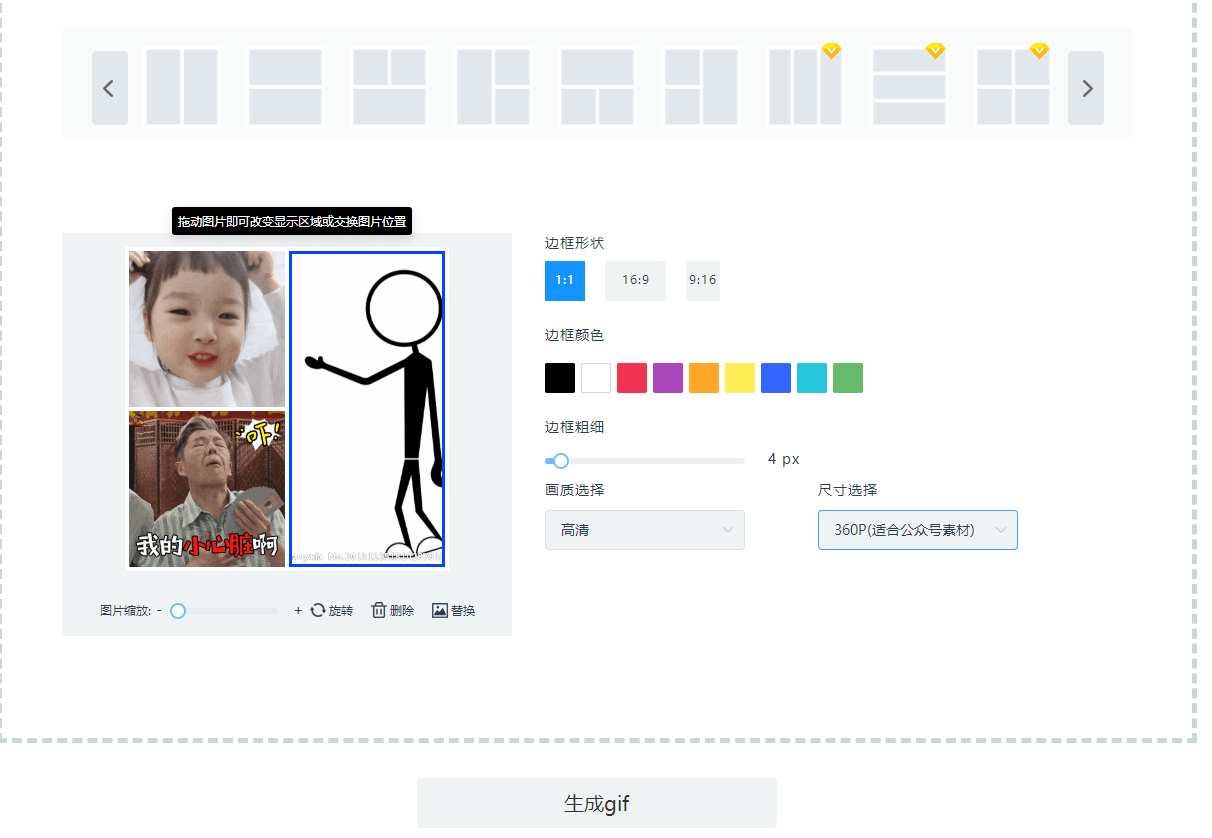Open the 尺寸选择 dropdown showing 360P

(918, 530)
